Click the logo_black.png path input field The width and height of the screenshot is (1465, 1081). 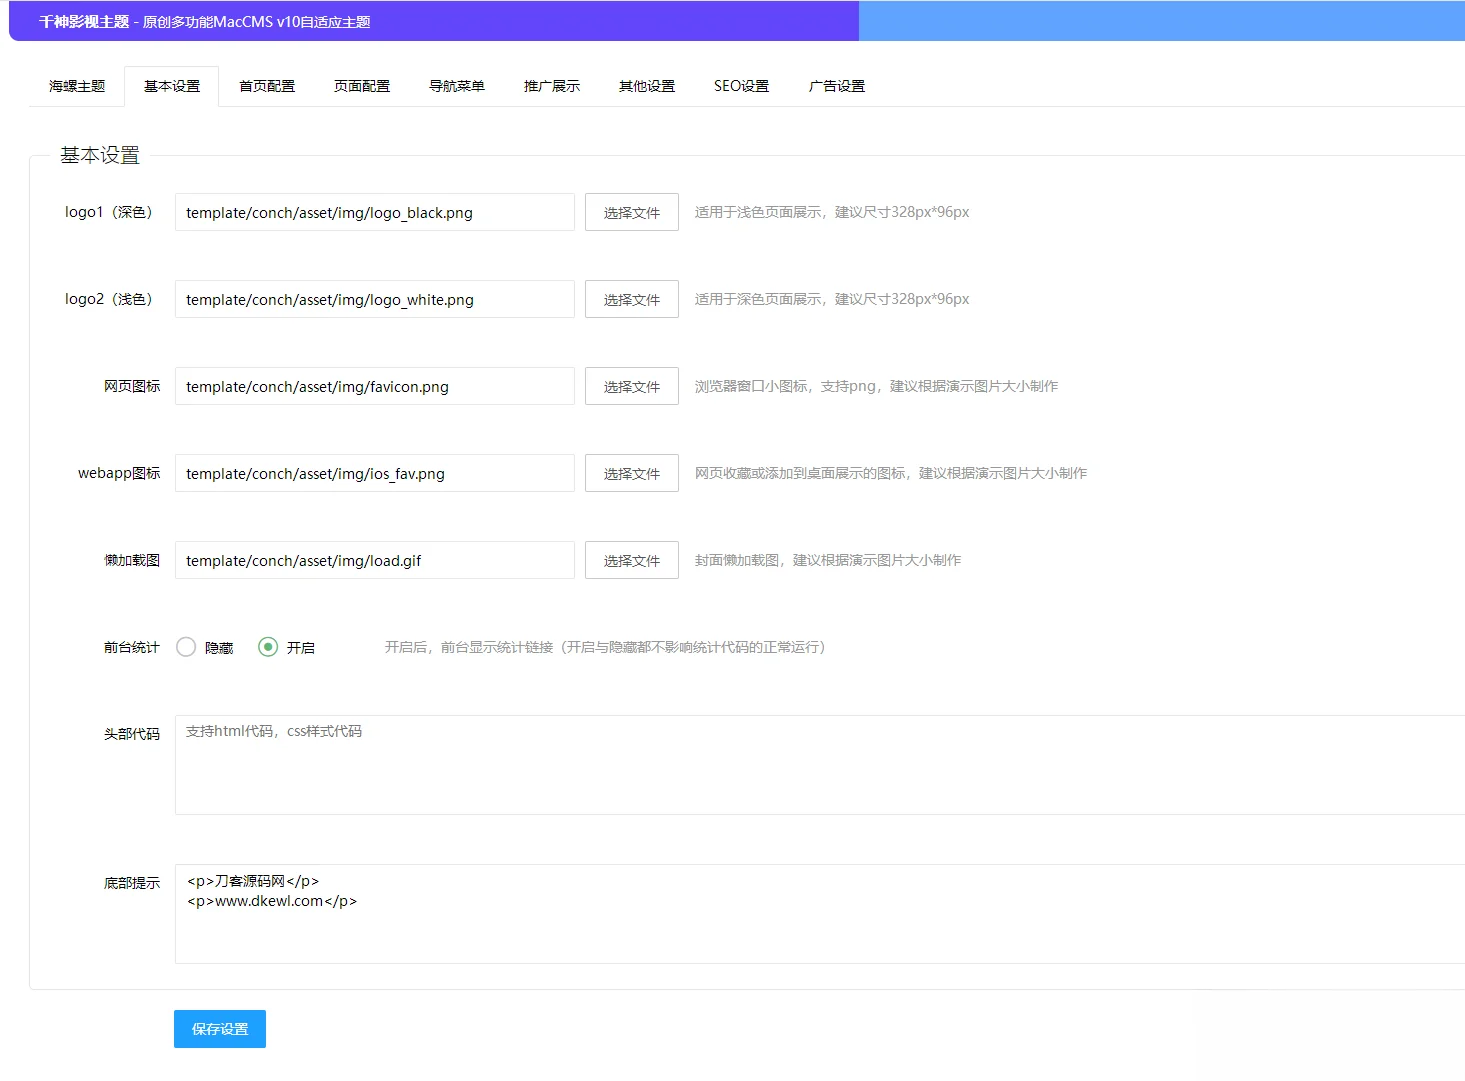[x=374, y=212]
